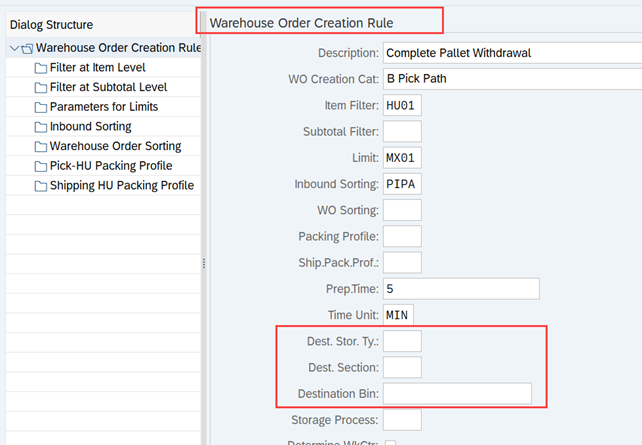Click the Time Unit field MIN
This screenshot has width=642, height=445.
tap(398, 315)
